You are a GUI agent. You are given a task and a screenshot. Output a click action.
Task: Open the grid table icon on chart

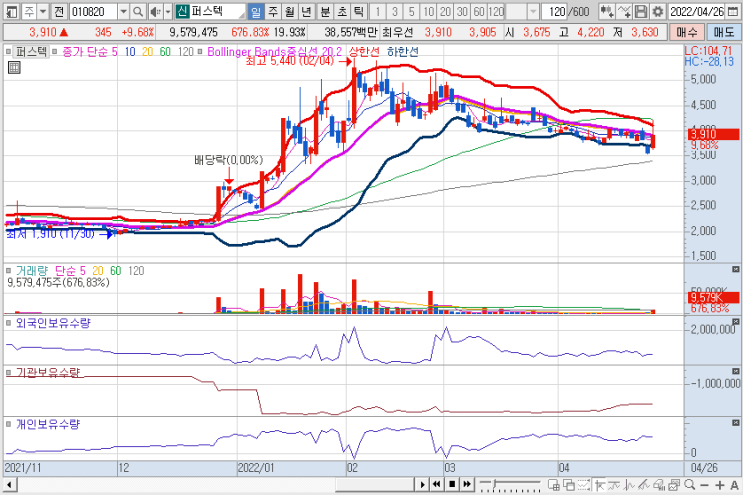(x=14, y=68)
